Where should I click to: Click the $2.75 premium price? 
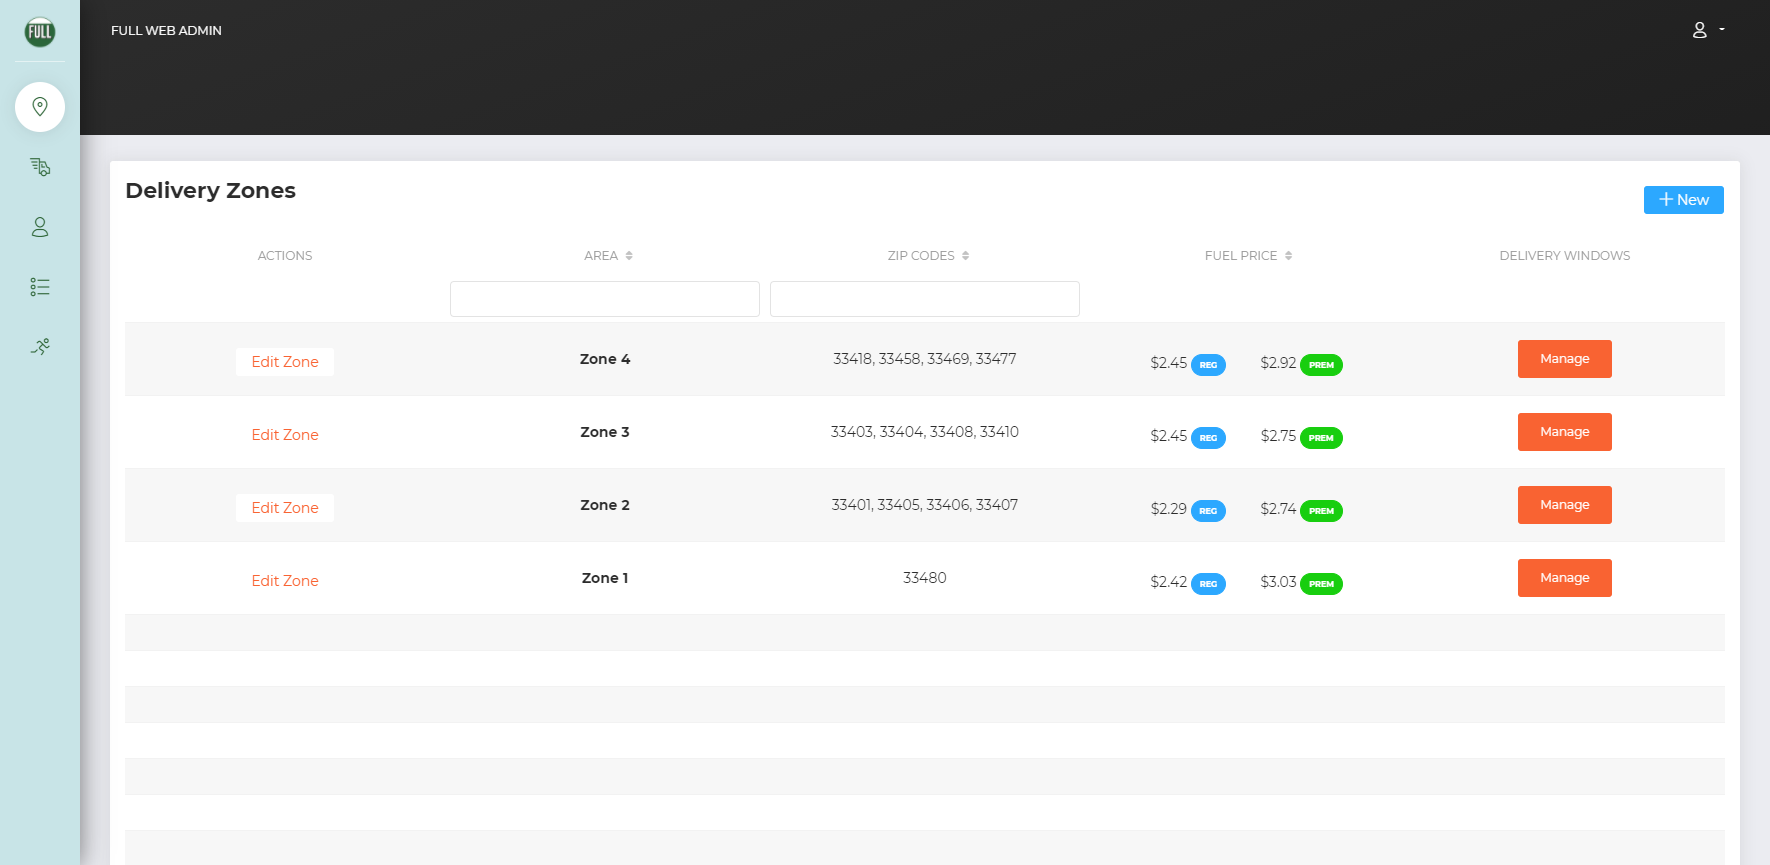pyautogui.click(x=1278, y=436)
